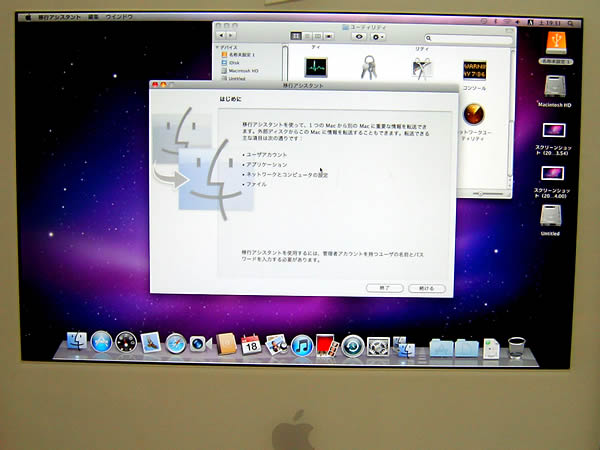Image resolution: width=600 pixels, height=450 pixels.
Task: Open the 編集 menu
Action: click(x=93, y=17)
